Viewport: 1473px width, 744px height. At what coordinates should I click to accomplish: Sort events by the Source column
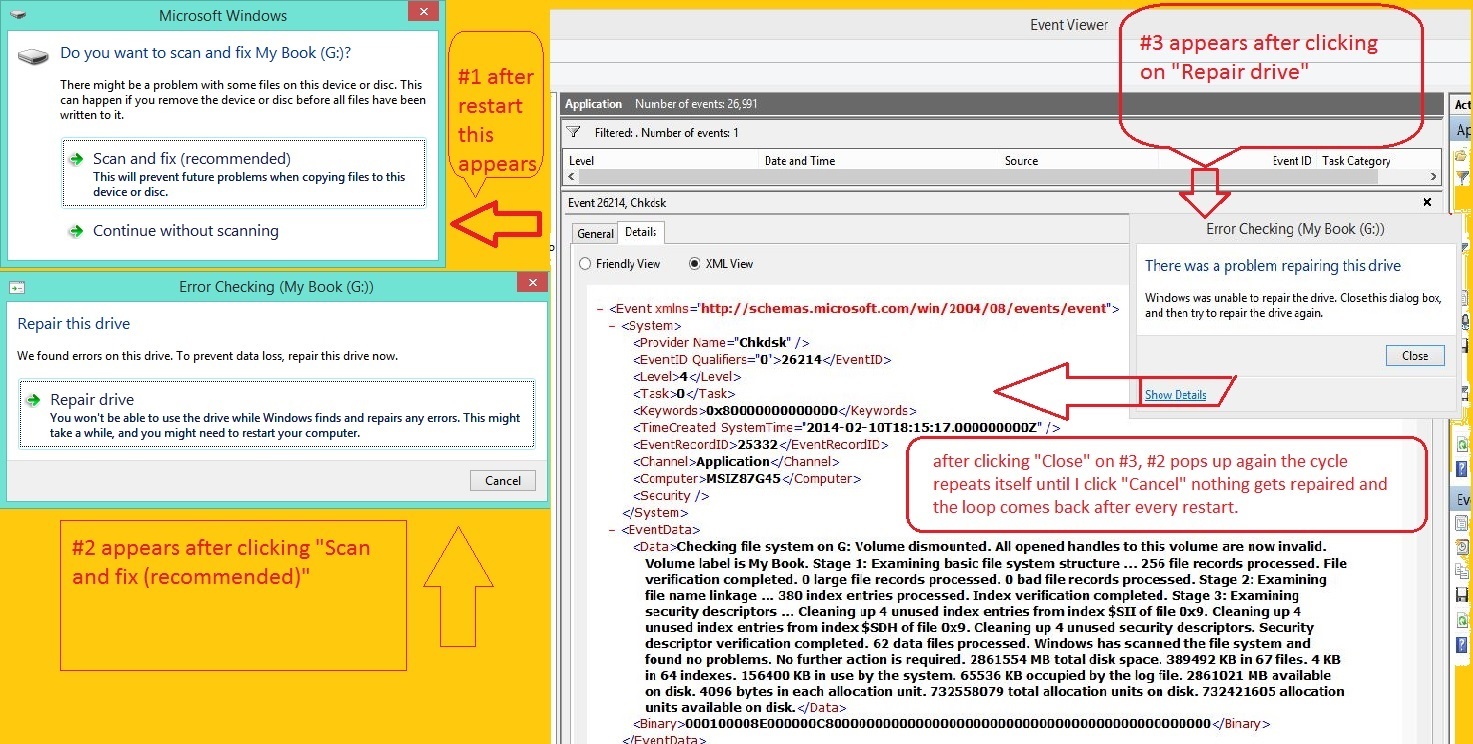click(x=1021, y=161)
